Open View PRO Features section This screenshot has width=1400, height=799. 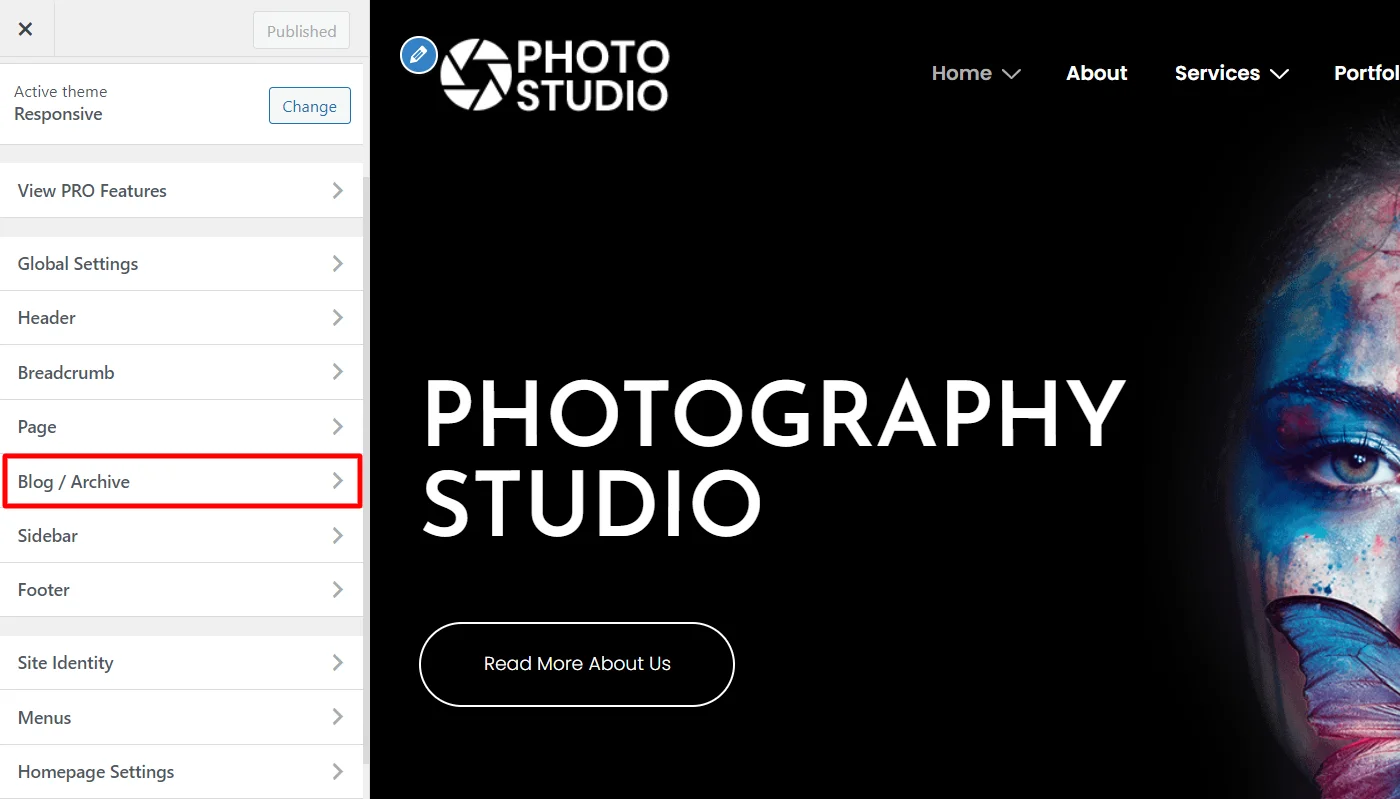pyautogui.click(x=181, y=190)
